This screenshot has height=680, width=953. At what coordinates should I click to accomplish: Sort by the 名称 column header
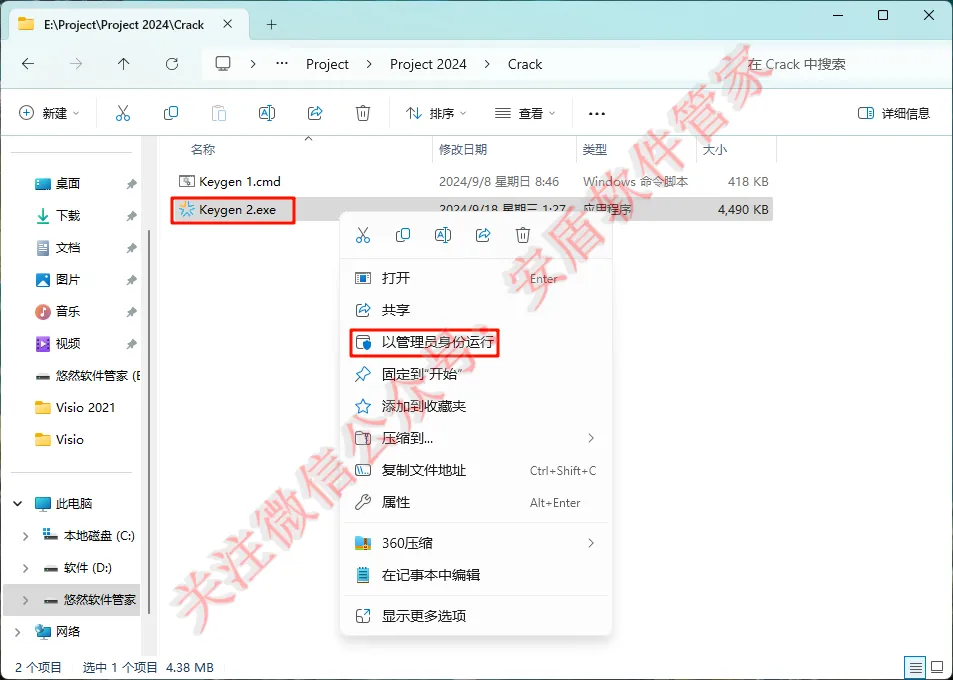(203, 149)
